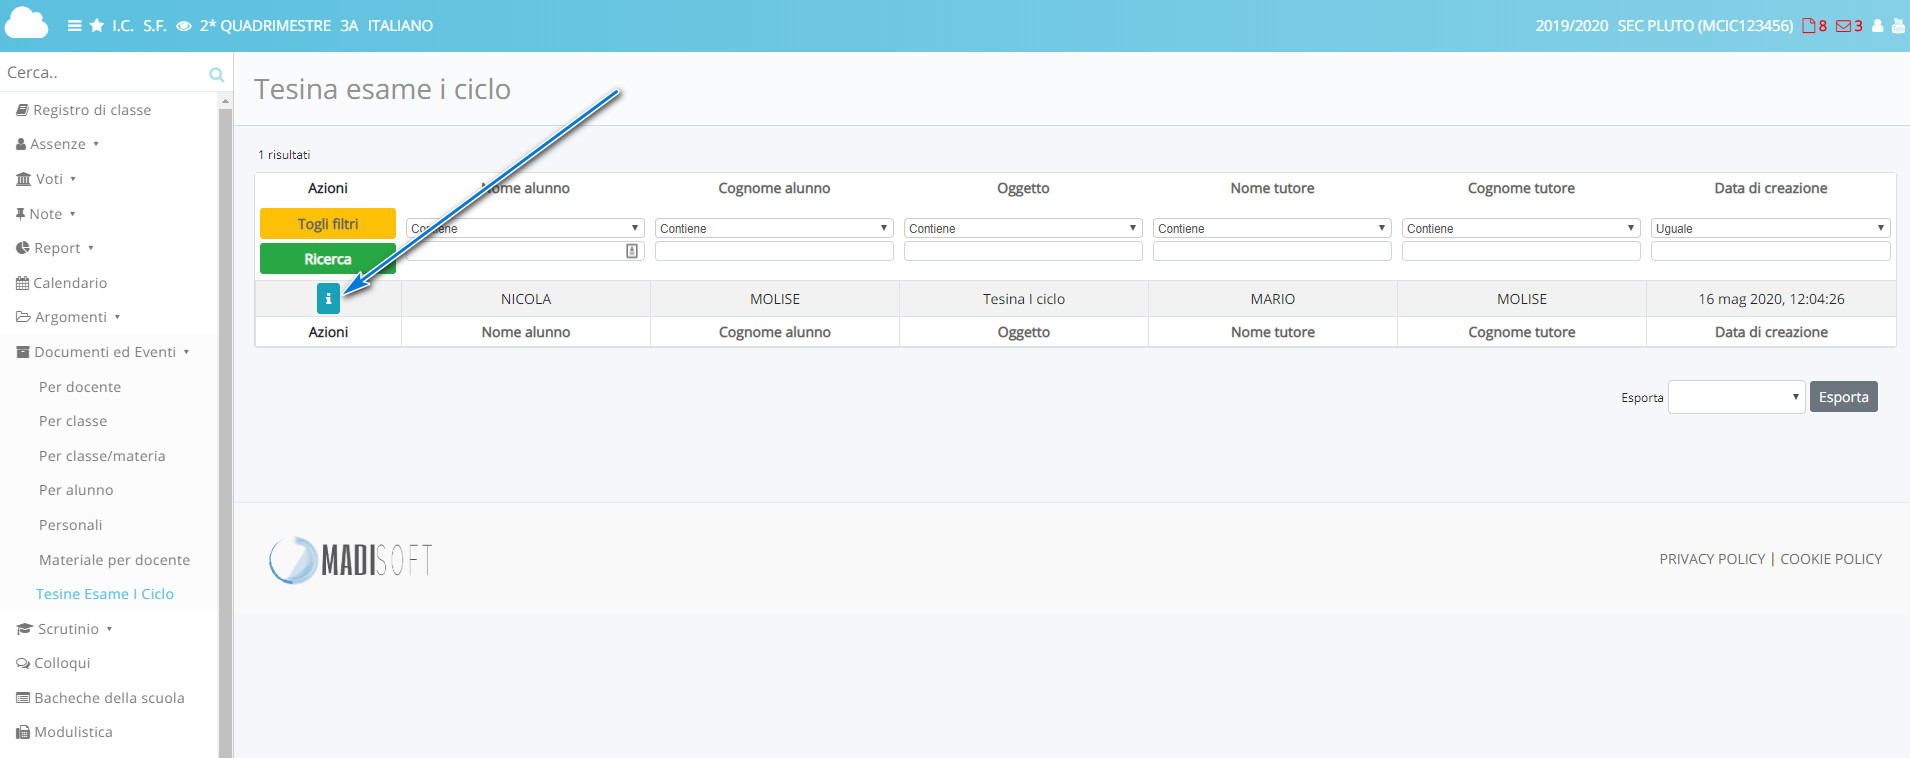Toggle the hamburger menu icon
The height and width of the screenshot is (758, 1910).
click(75, 26)
